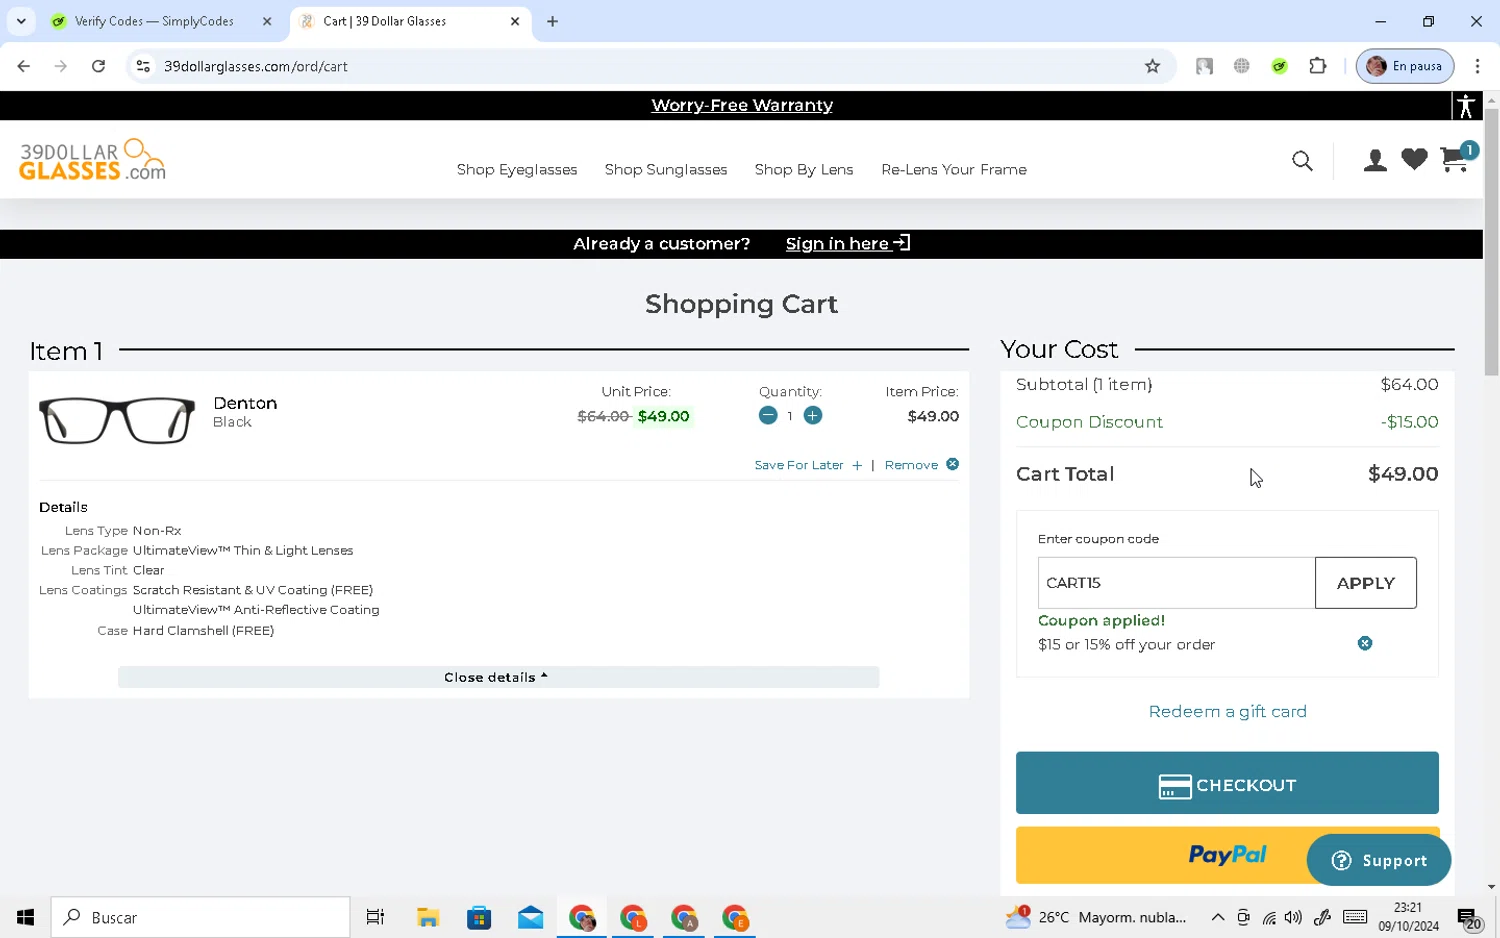Open the favorites heart icon
Image resolution: width=1500 pixels, height=938 pixels.
pos(1414,159)
